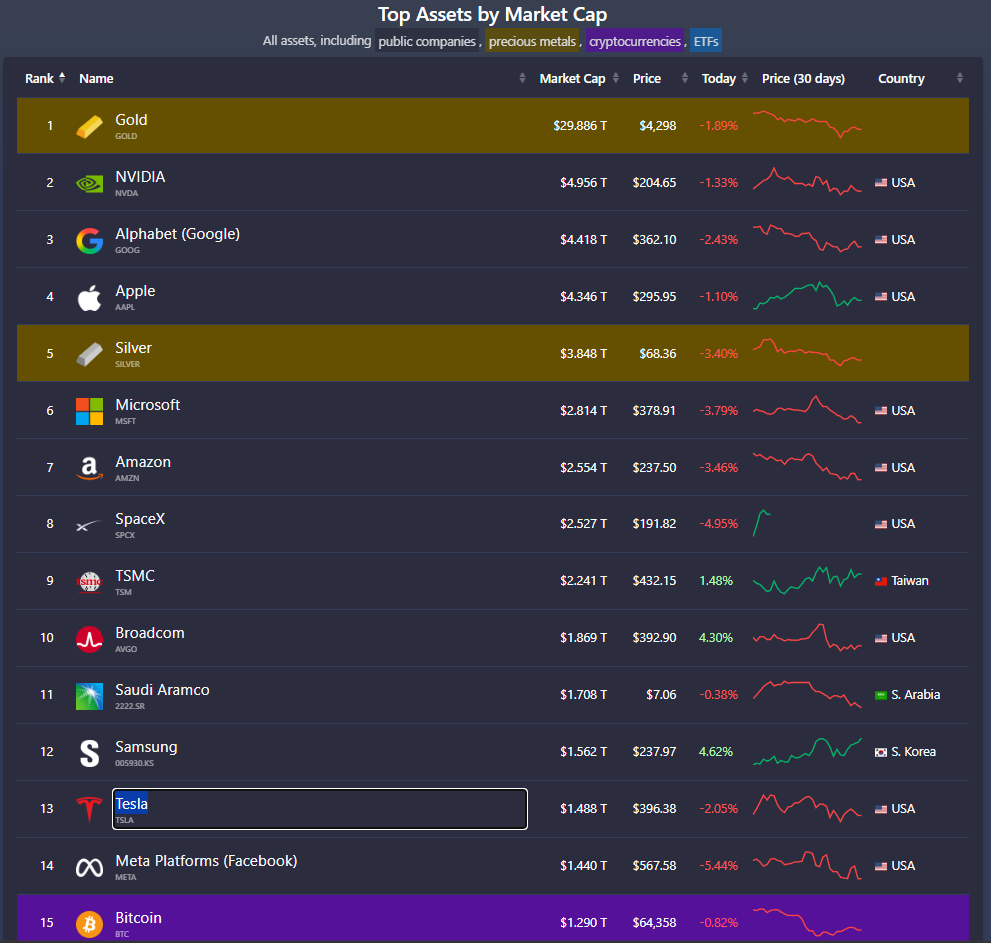Sort table by Today column arrows
Viewport: 991px width, 943px height.
pyautogui.click(x=745, y=78)
